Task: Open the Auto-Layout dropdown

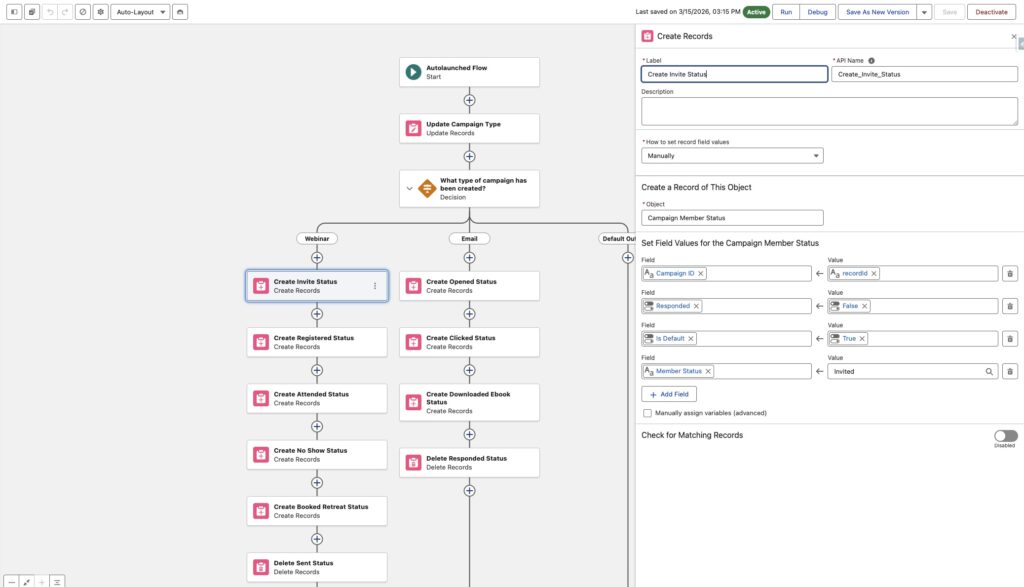Action: [x=139, y=12]
